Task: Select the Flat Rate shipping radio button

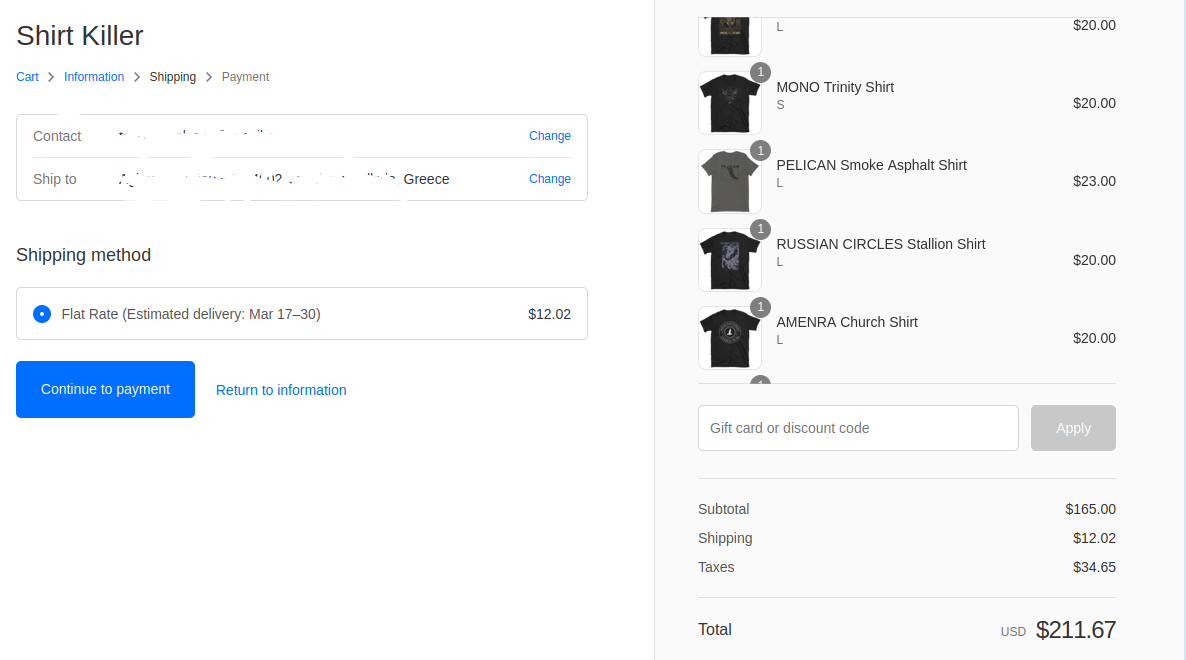Action: pyautogui.click(x=42, y=314)
